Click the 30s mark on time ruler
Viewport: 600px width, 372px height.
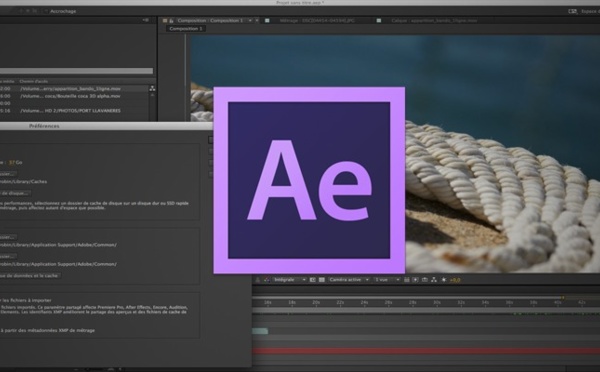point(437,302)
